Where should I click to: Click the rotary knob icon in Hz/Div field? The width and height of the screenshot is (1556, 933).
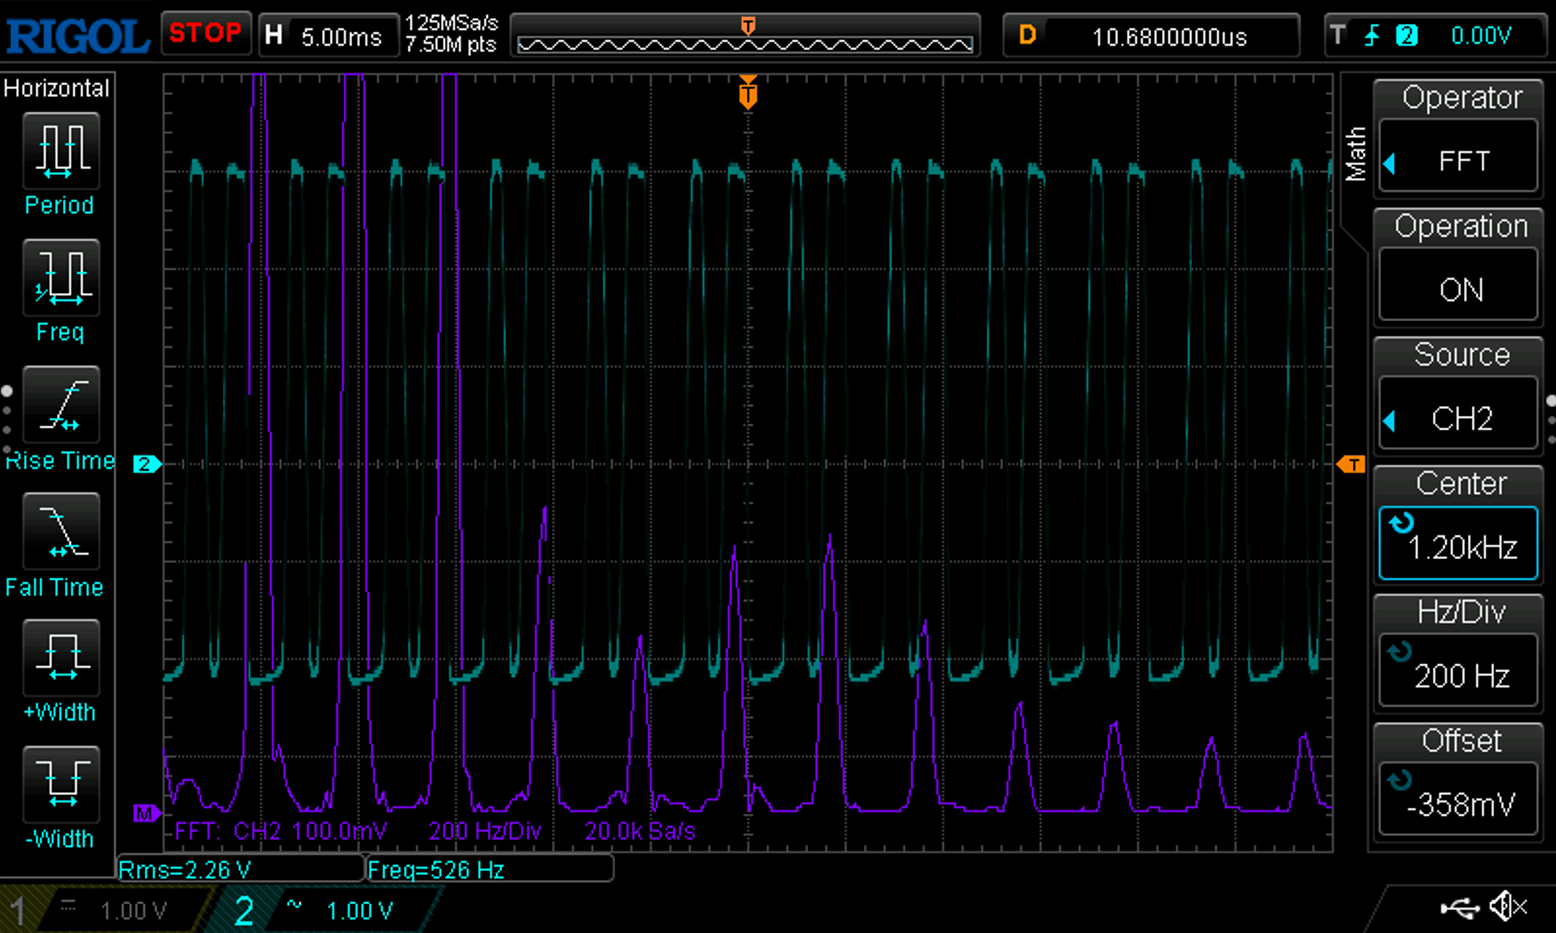1400,651
